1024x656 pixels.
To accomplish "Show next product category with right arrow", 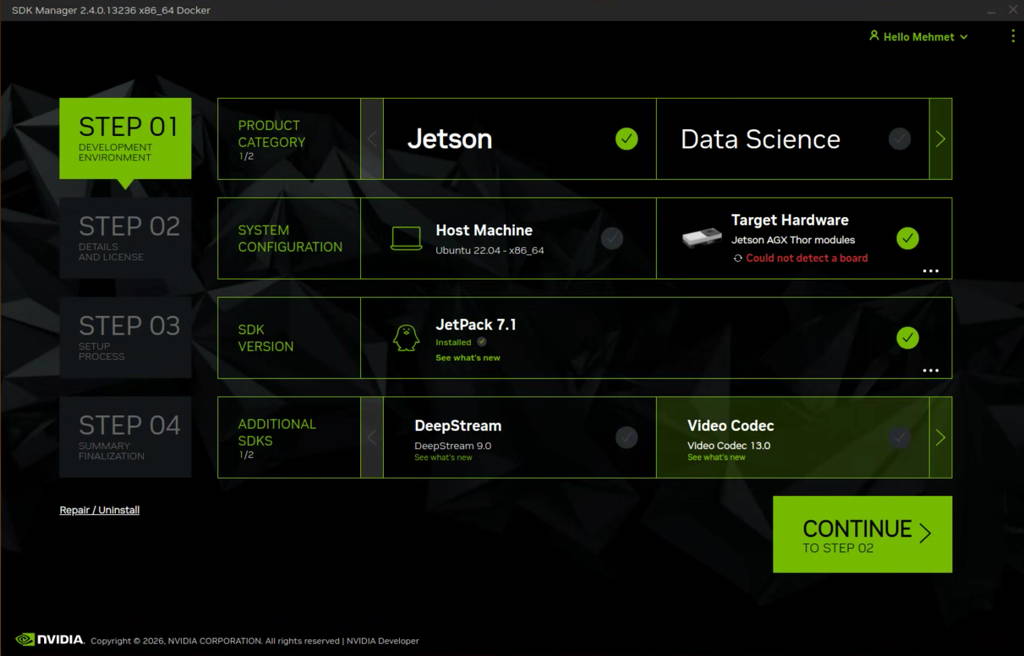I will (x=940, y=139).
